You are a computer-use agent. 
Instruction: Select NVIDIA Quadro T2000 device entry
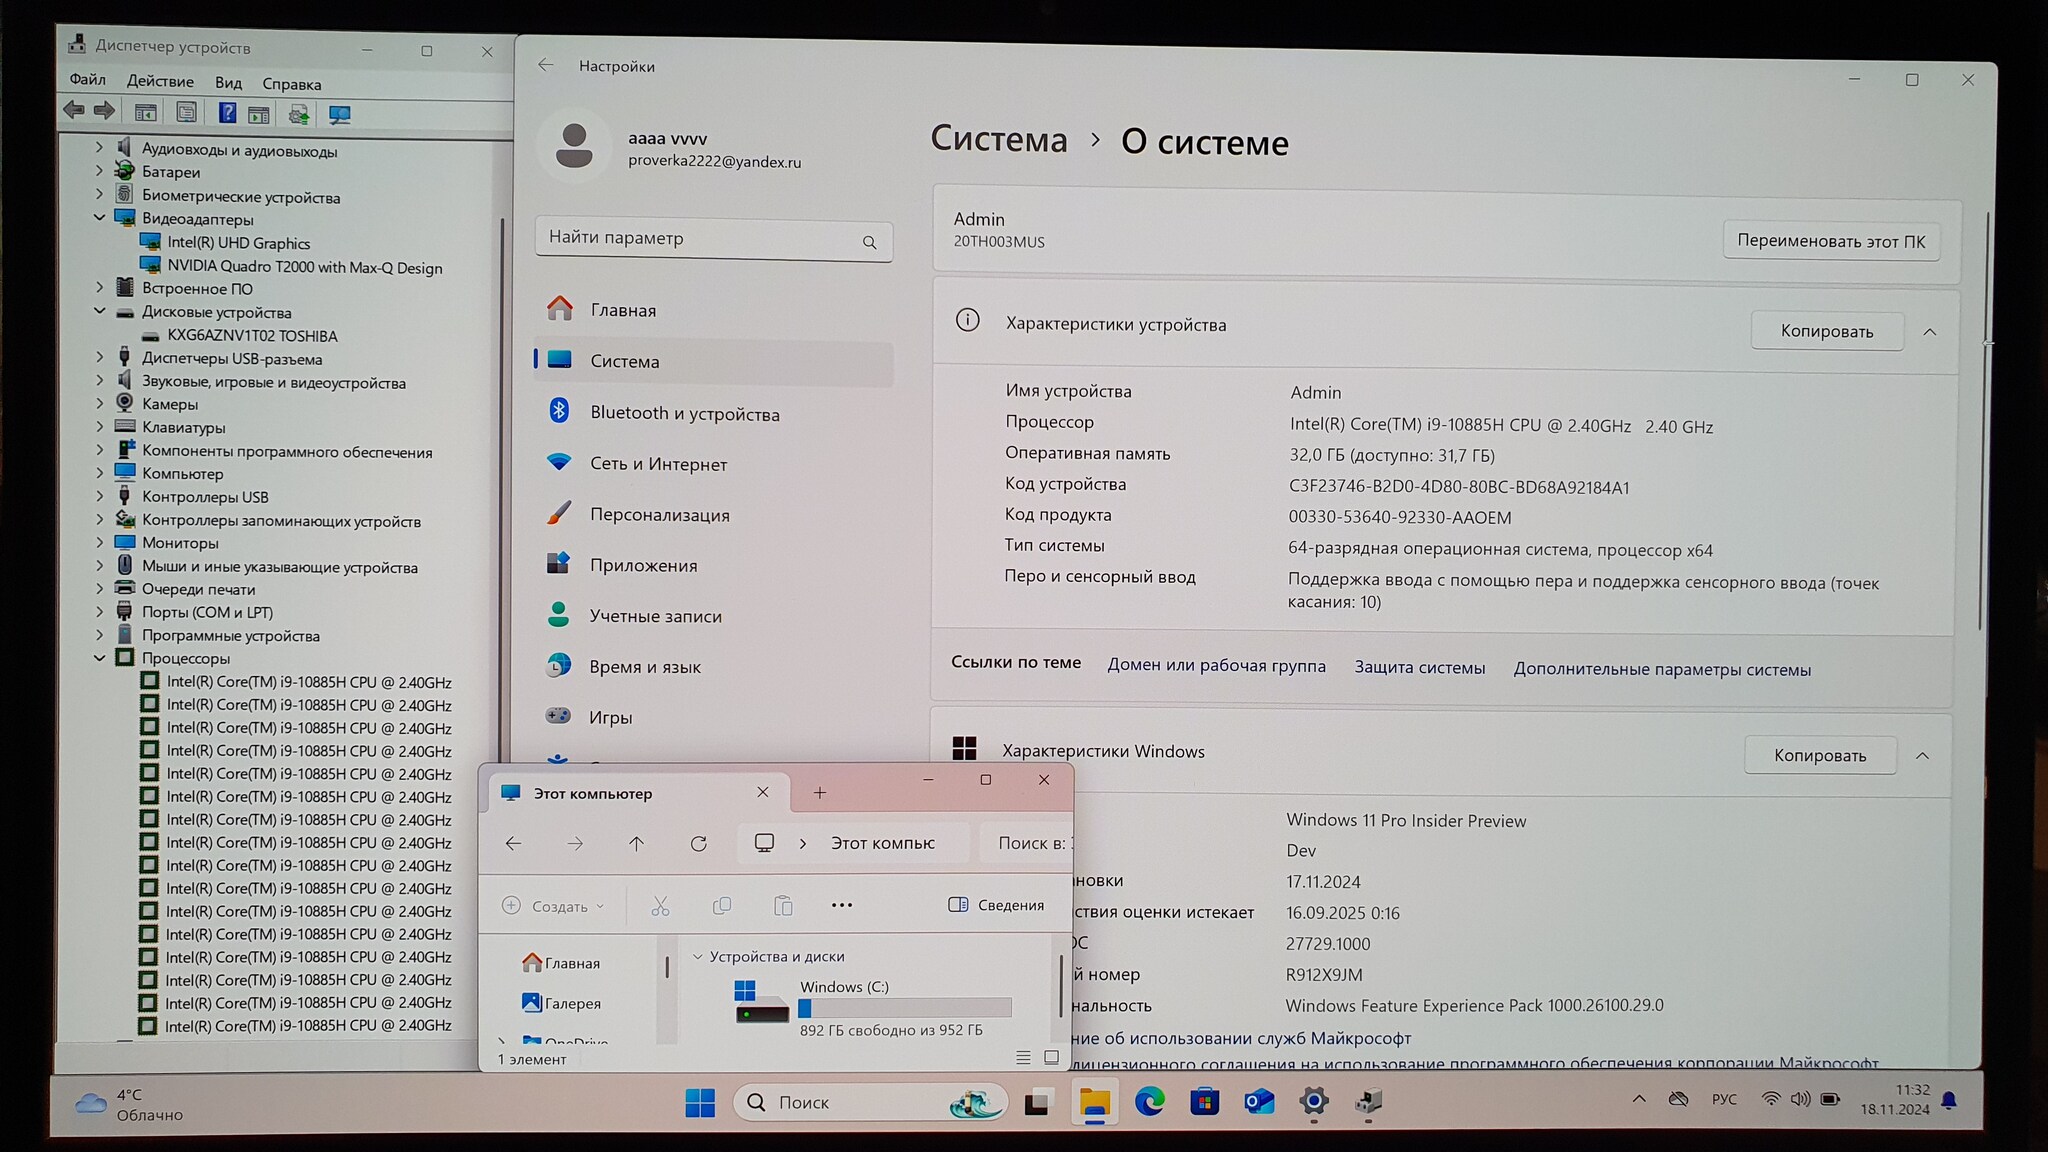point(304,267)
